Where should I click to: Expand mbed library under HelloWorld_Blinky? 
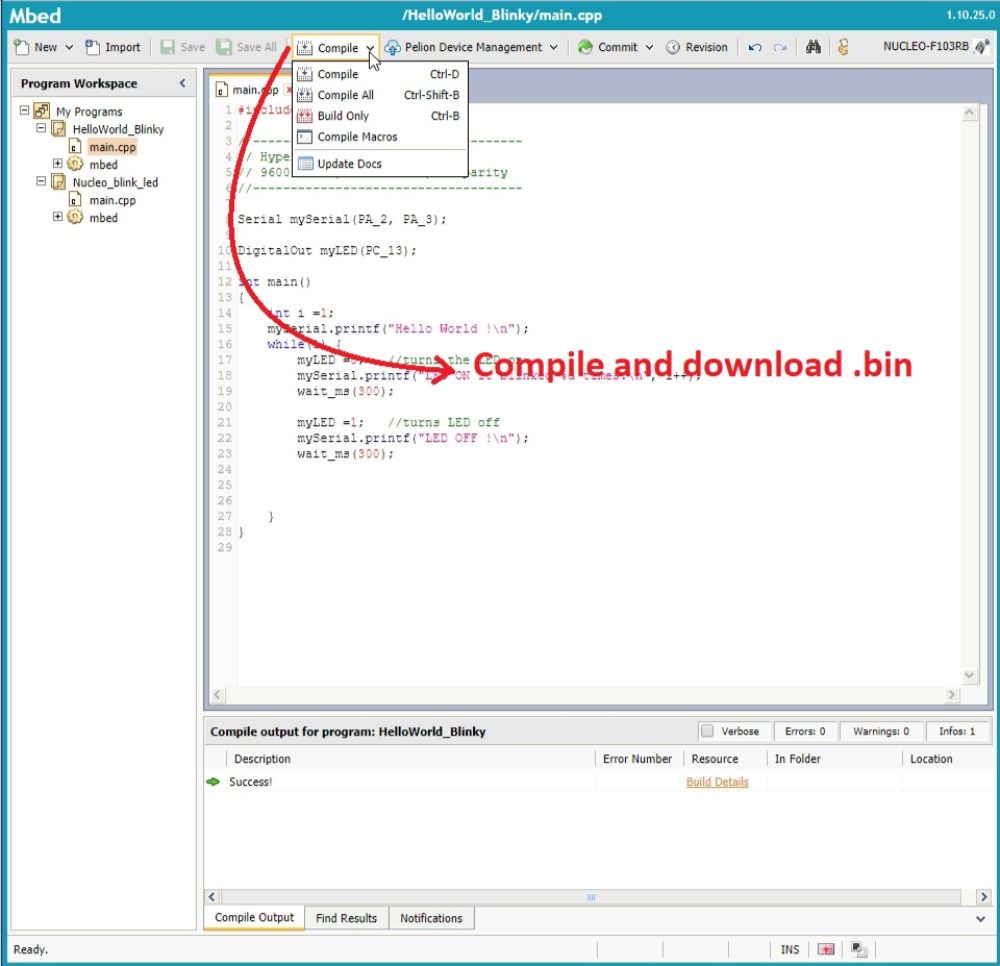click(x=57, y=163)
